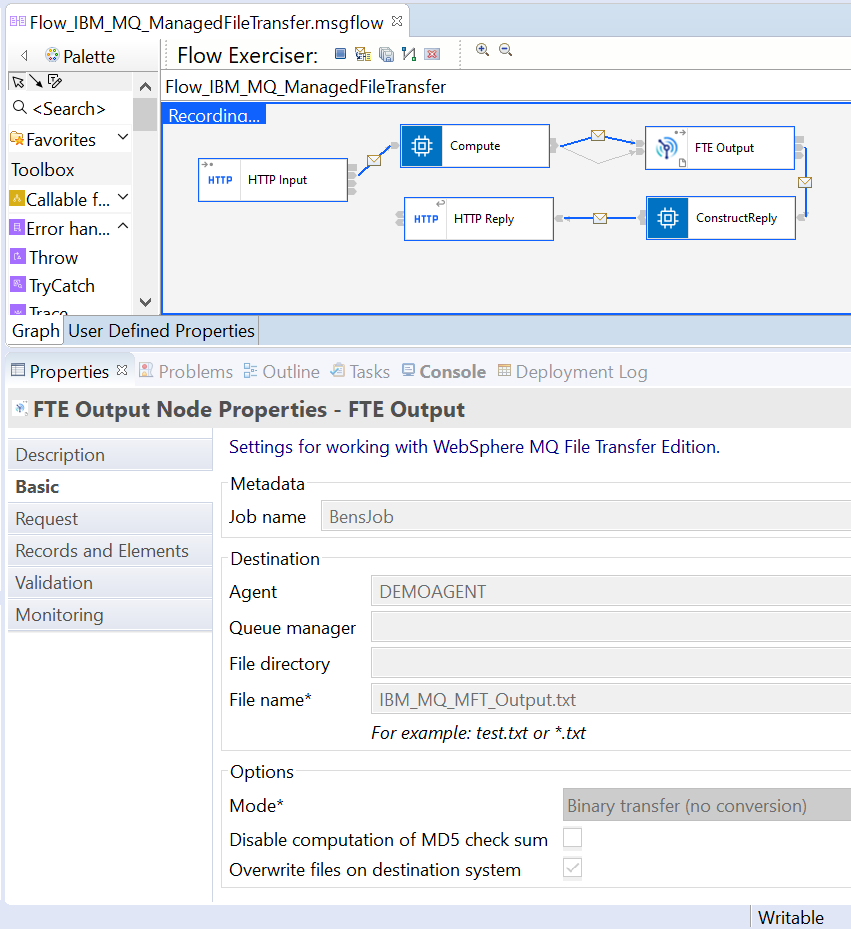Open saved input messages icon

click(386, 53)
